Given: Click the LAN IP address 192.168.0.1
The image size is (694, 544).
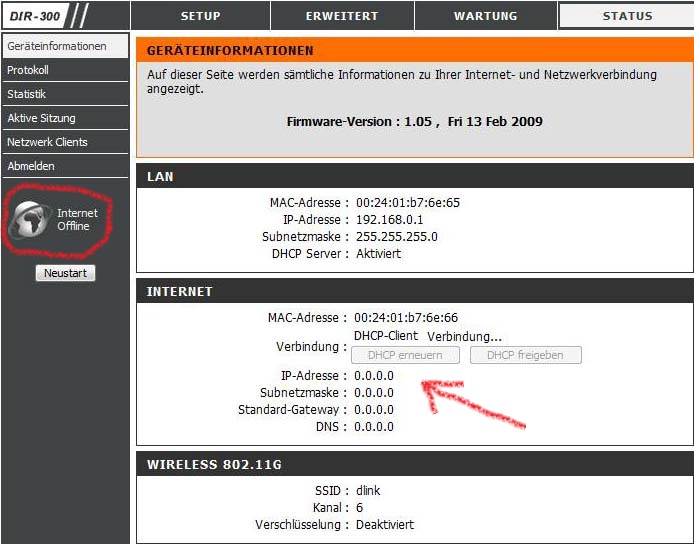Looking at the screenshot, I should pyautogui.click(x=389, y=220).
